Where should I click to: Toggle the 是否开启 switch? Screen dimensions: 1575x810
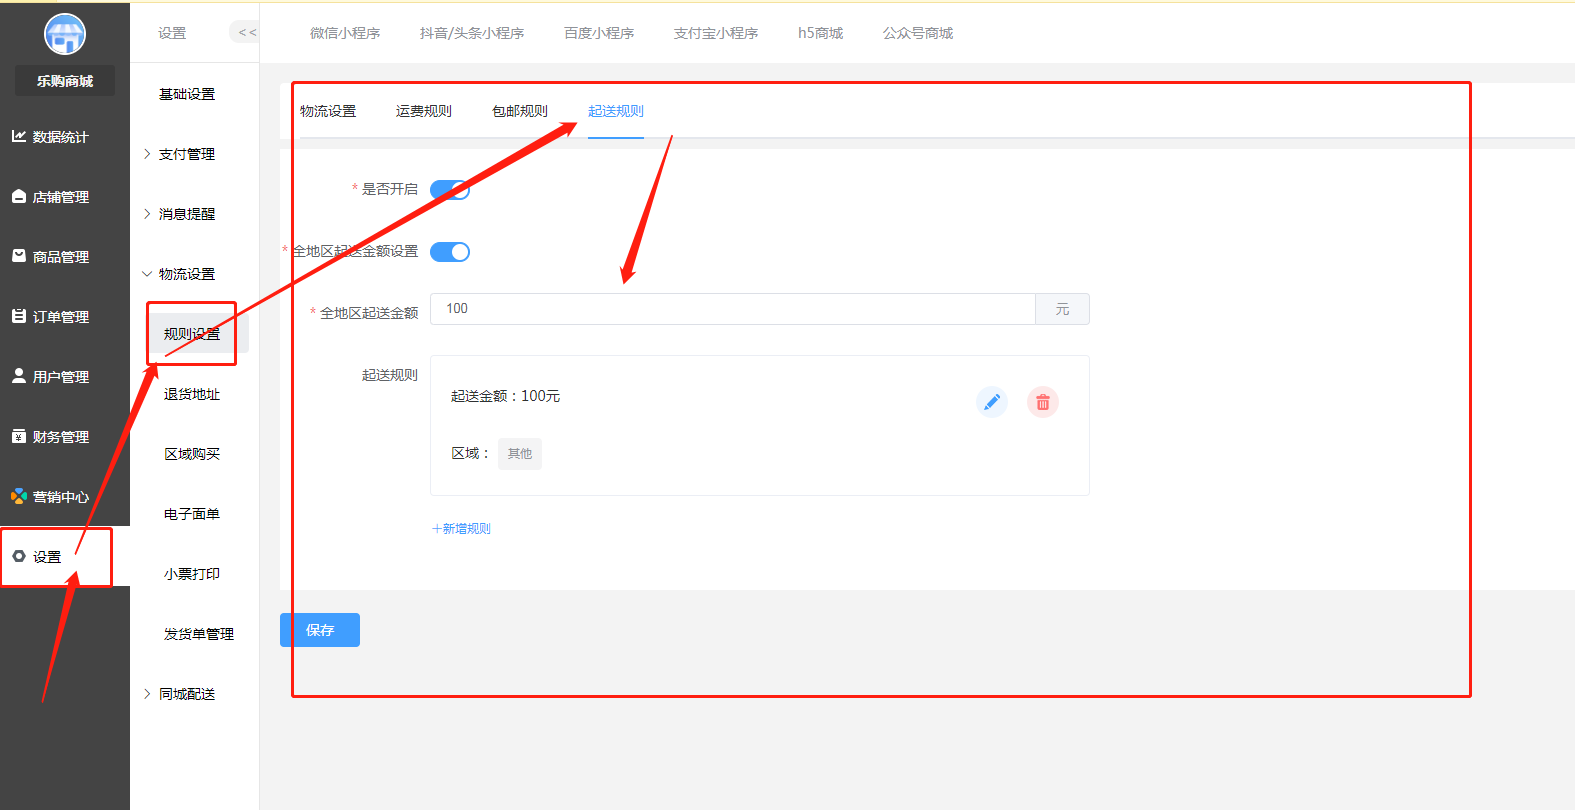tap(450, 190)
